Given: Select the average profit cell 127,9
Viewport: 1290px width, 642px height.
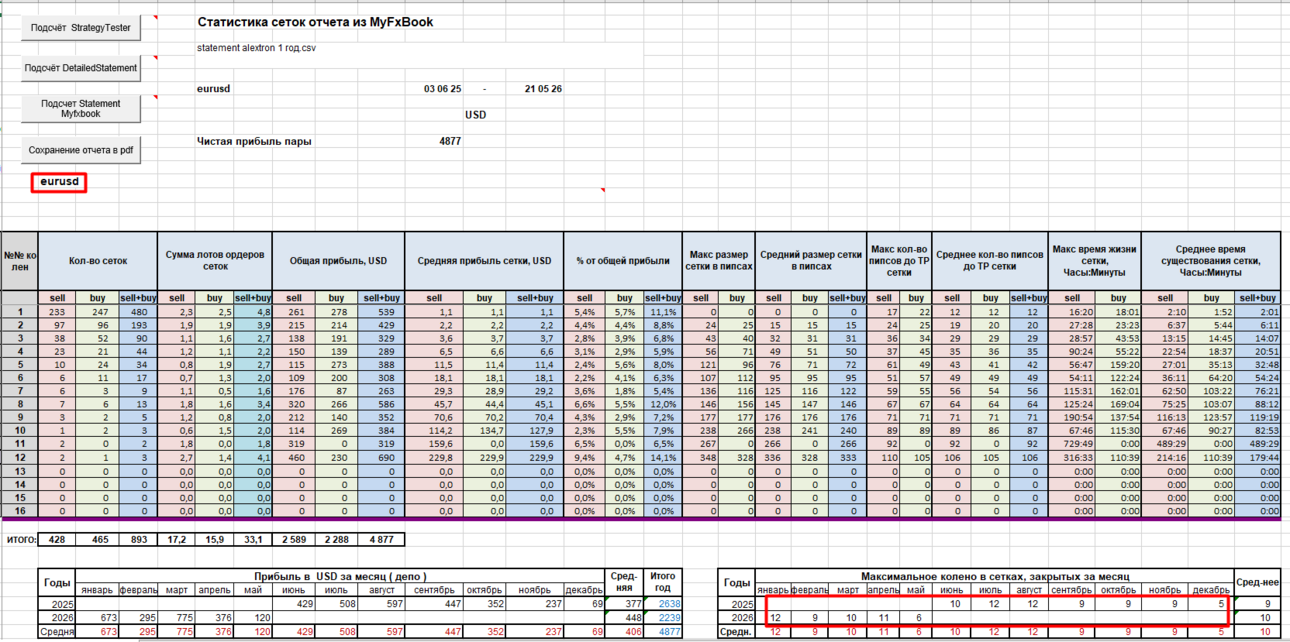Looking at the screenshot, I should coord(537,430).
